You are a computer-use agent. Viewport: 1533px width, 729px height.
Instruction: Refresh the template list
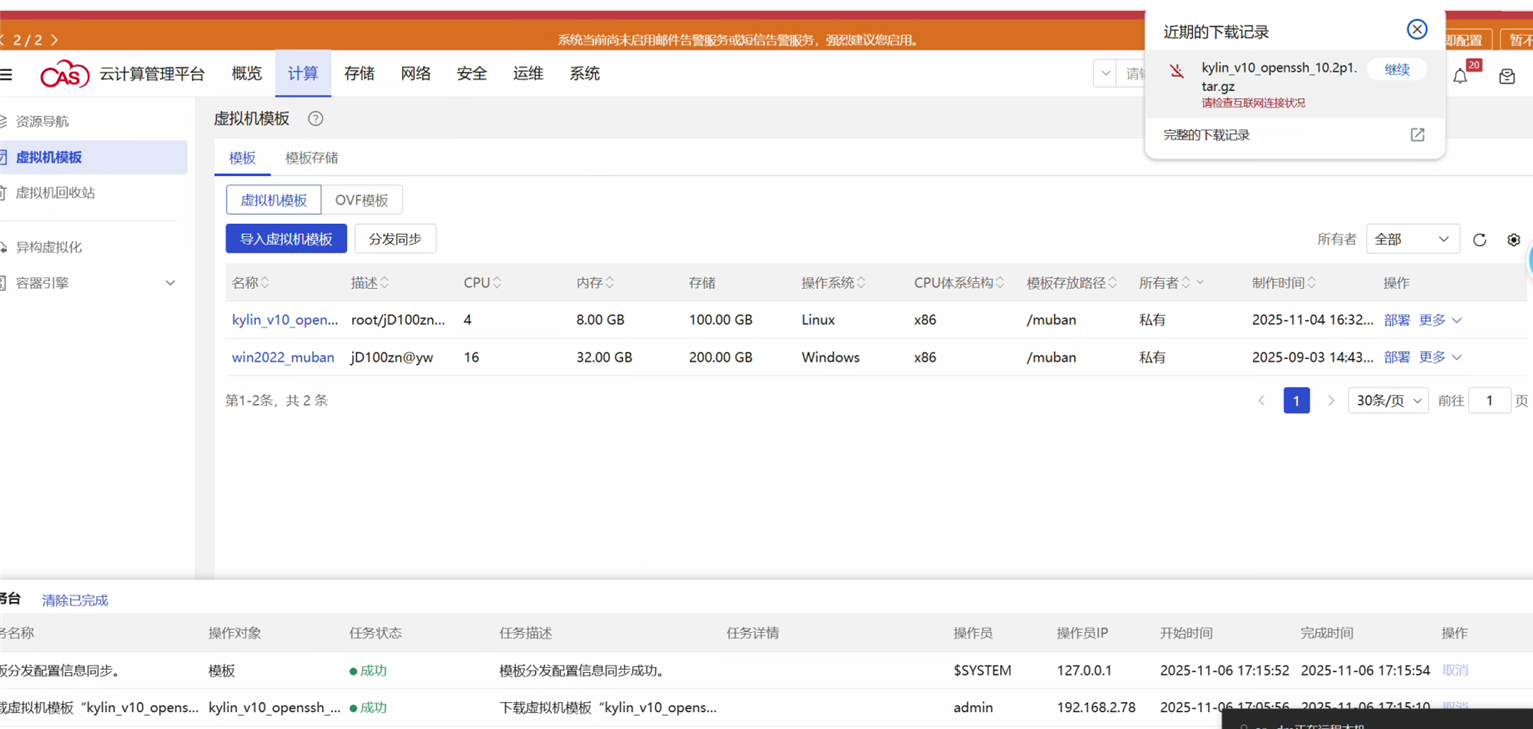coord(1480,240)
